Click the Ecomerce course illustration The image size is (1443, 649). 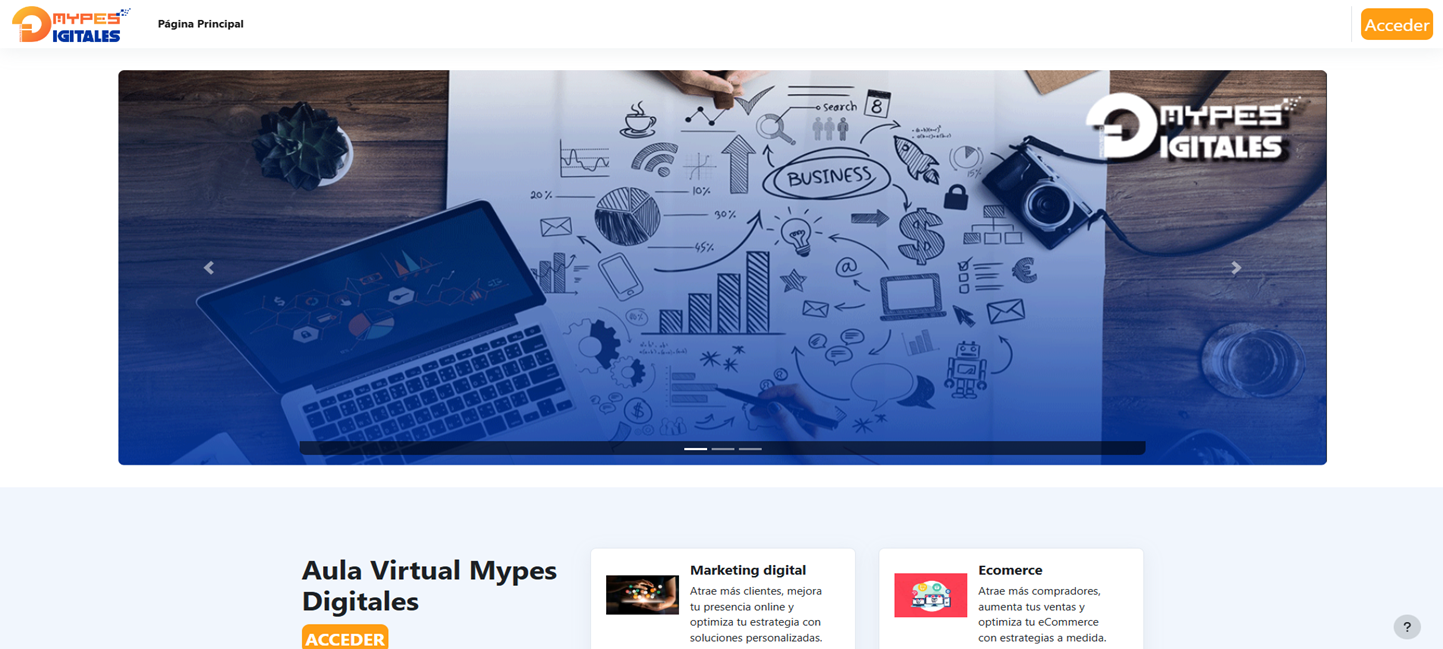[930, 594]
